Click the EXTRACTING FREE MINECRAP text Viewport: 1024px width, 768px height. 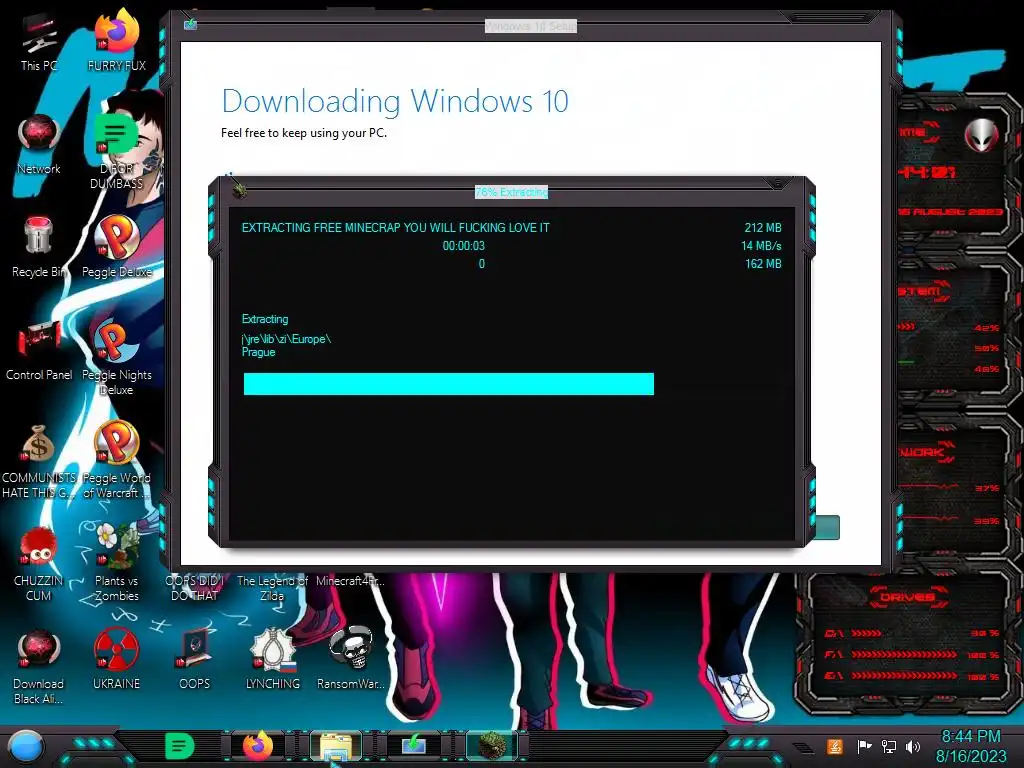(395, 227)
